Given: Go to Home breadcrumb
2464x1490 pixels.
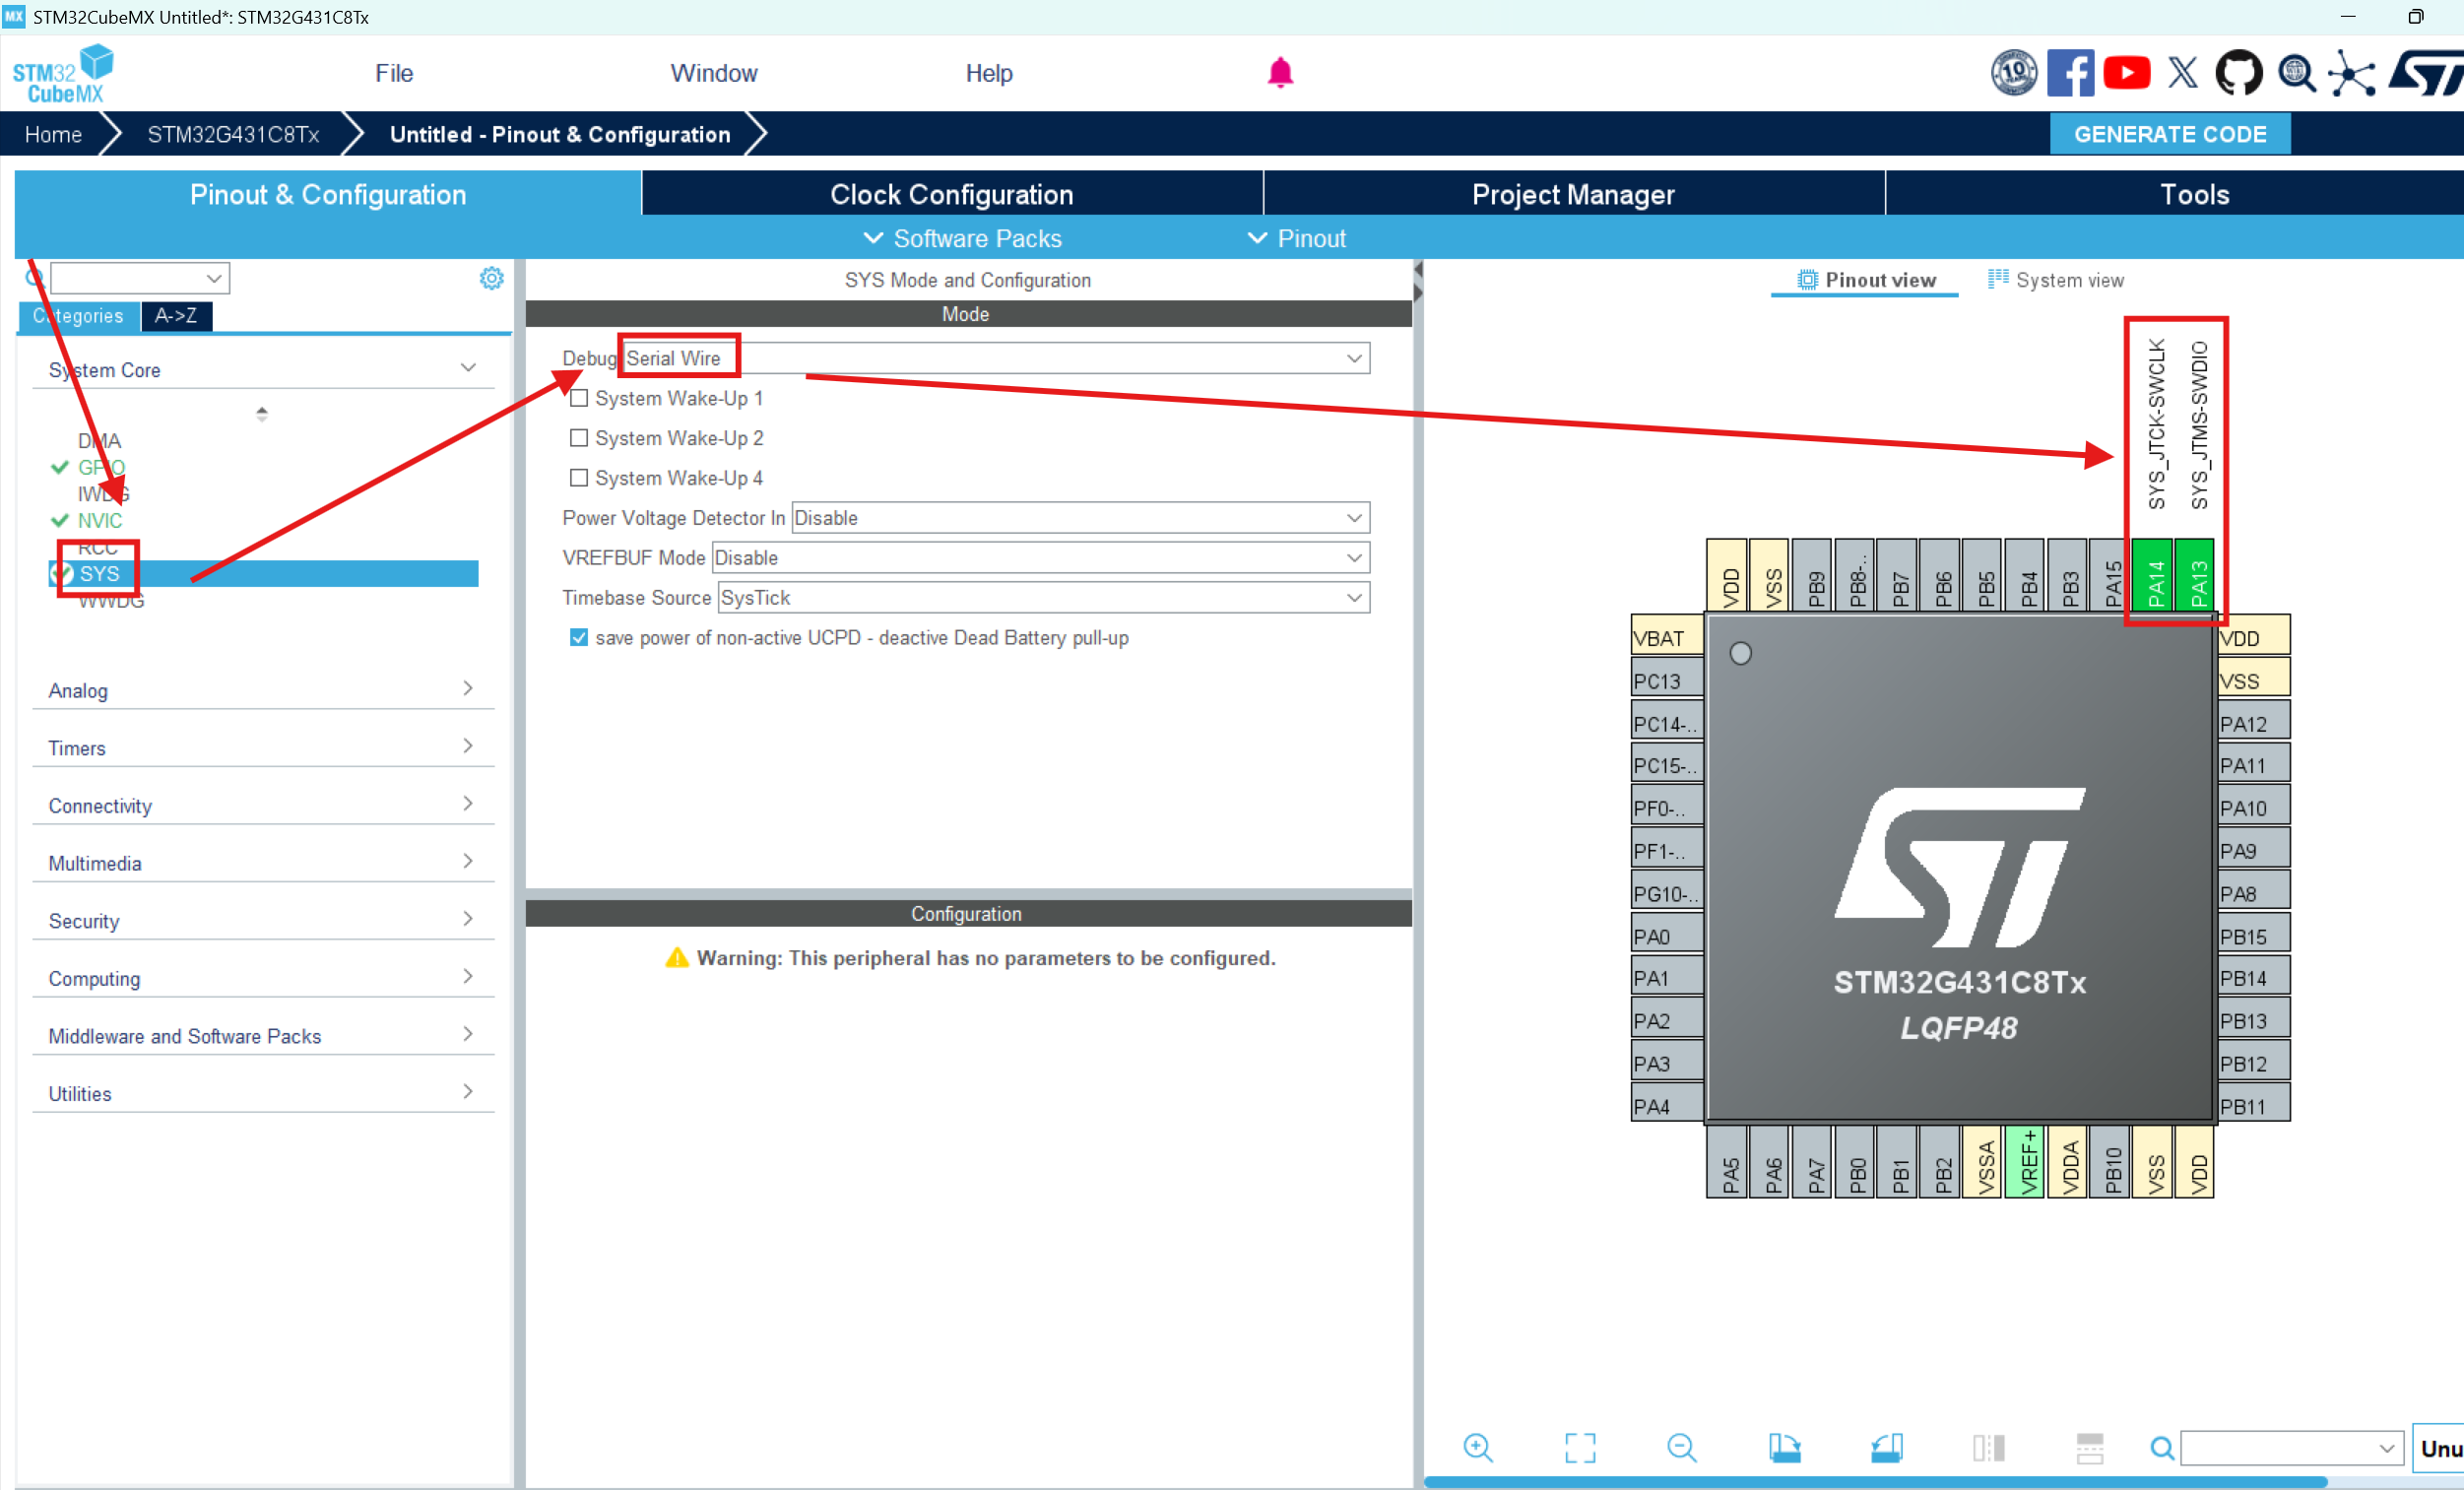Looking at the screenshot, I should pyautogui.click(x=53, y=133).
